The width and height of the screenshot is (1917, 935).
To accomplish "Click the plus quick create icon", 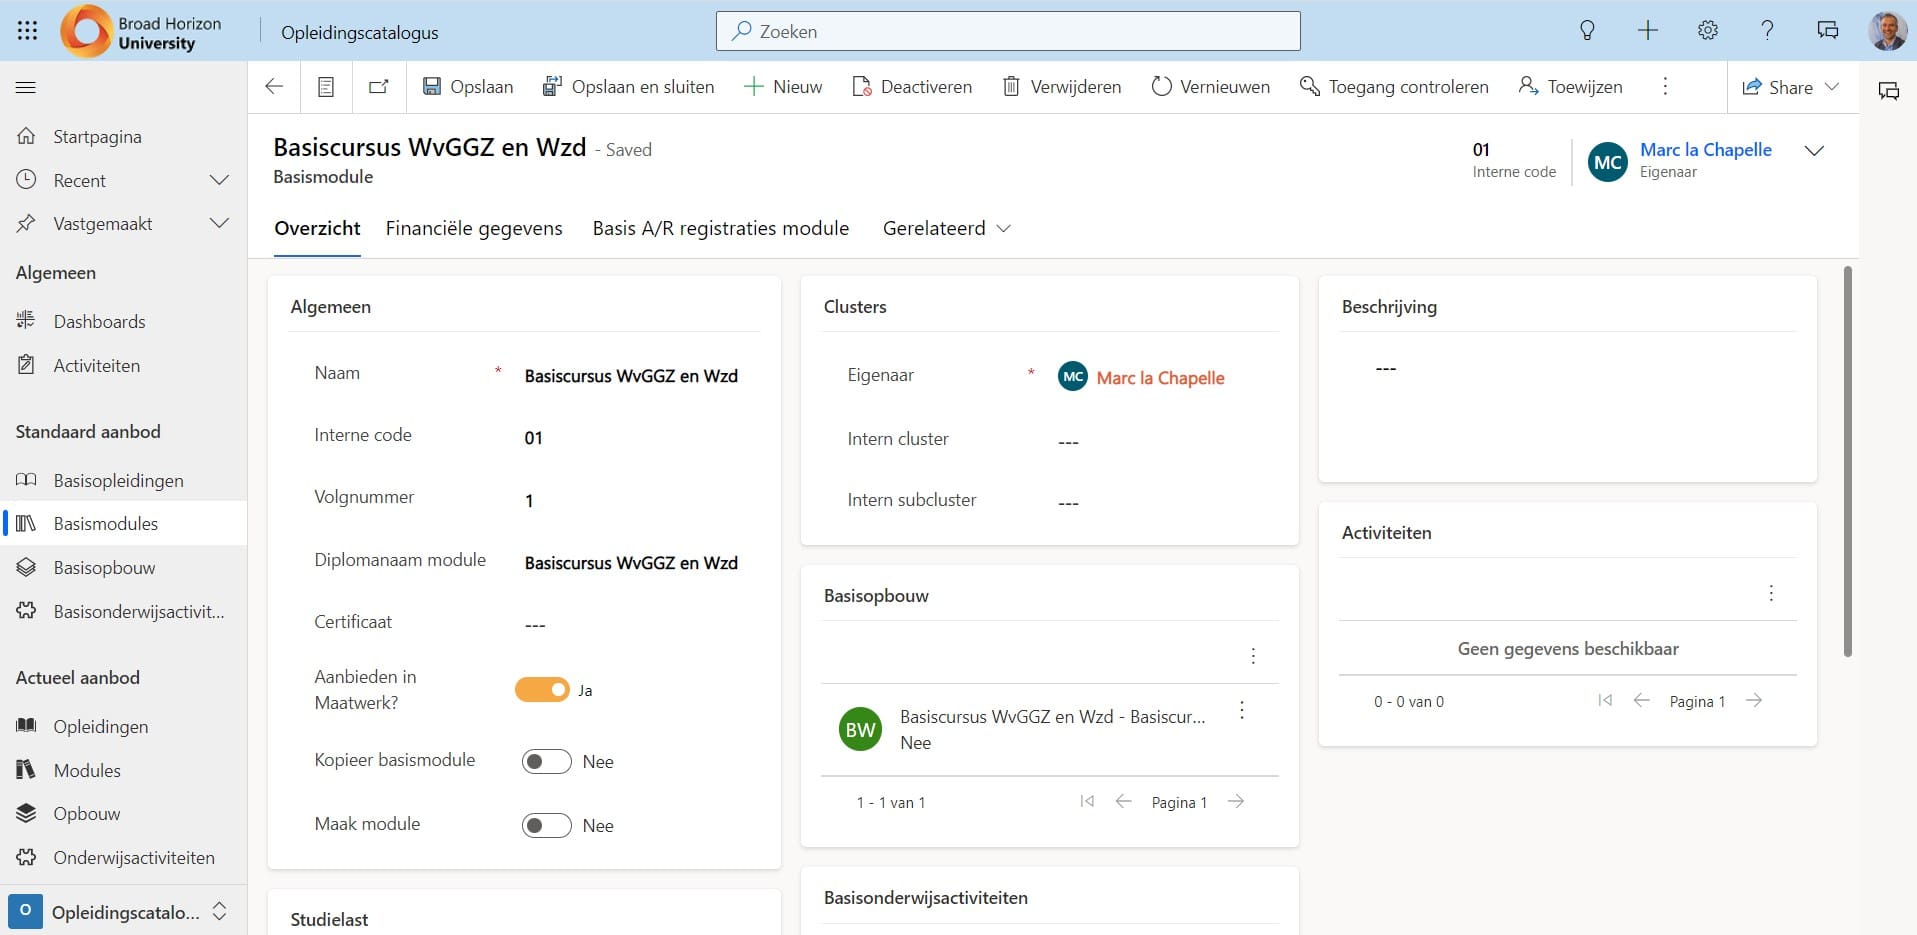I will pos(1648,31).
